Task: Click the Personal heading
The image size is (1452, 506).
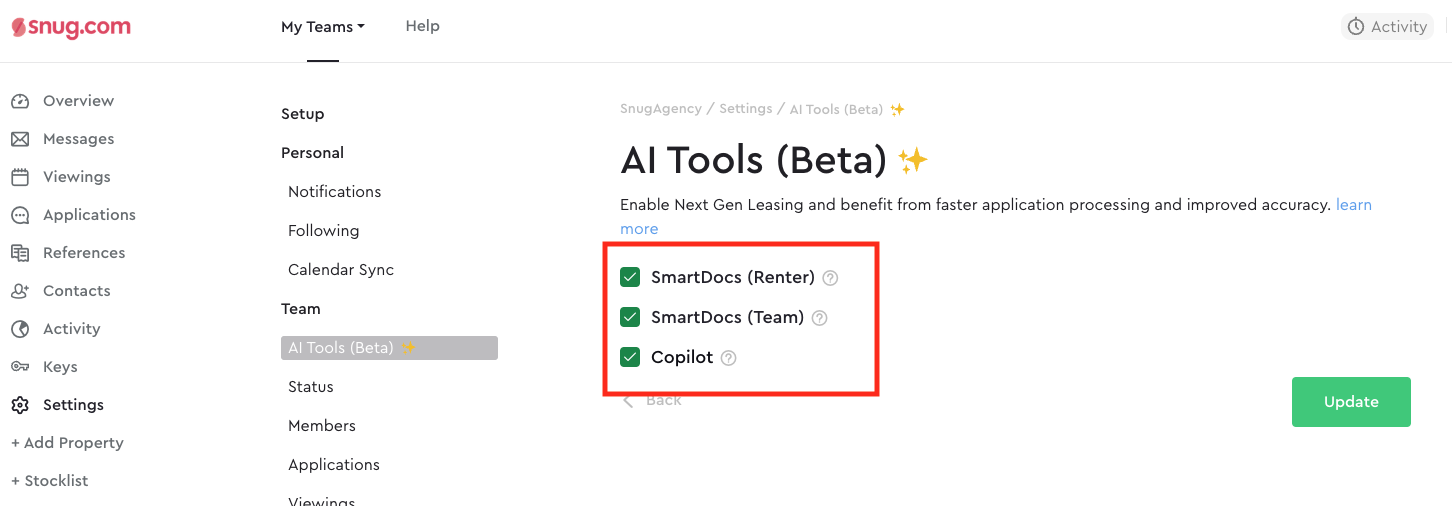Action: [313, 153]
